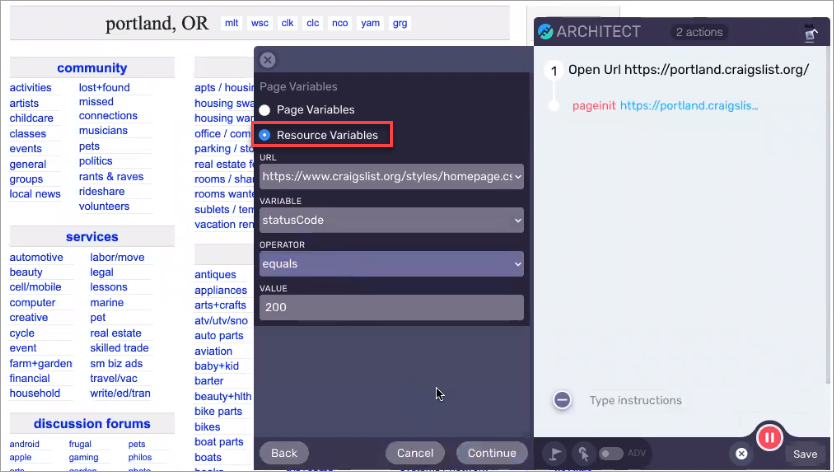
Task: Open the antiques for sale link
Action: [x=215, y=275]
